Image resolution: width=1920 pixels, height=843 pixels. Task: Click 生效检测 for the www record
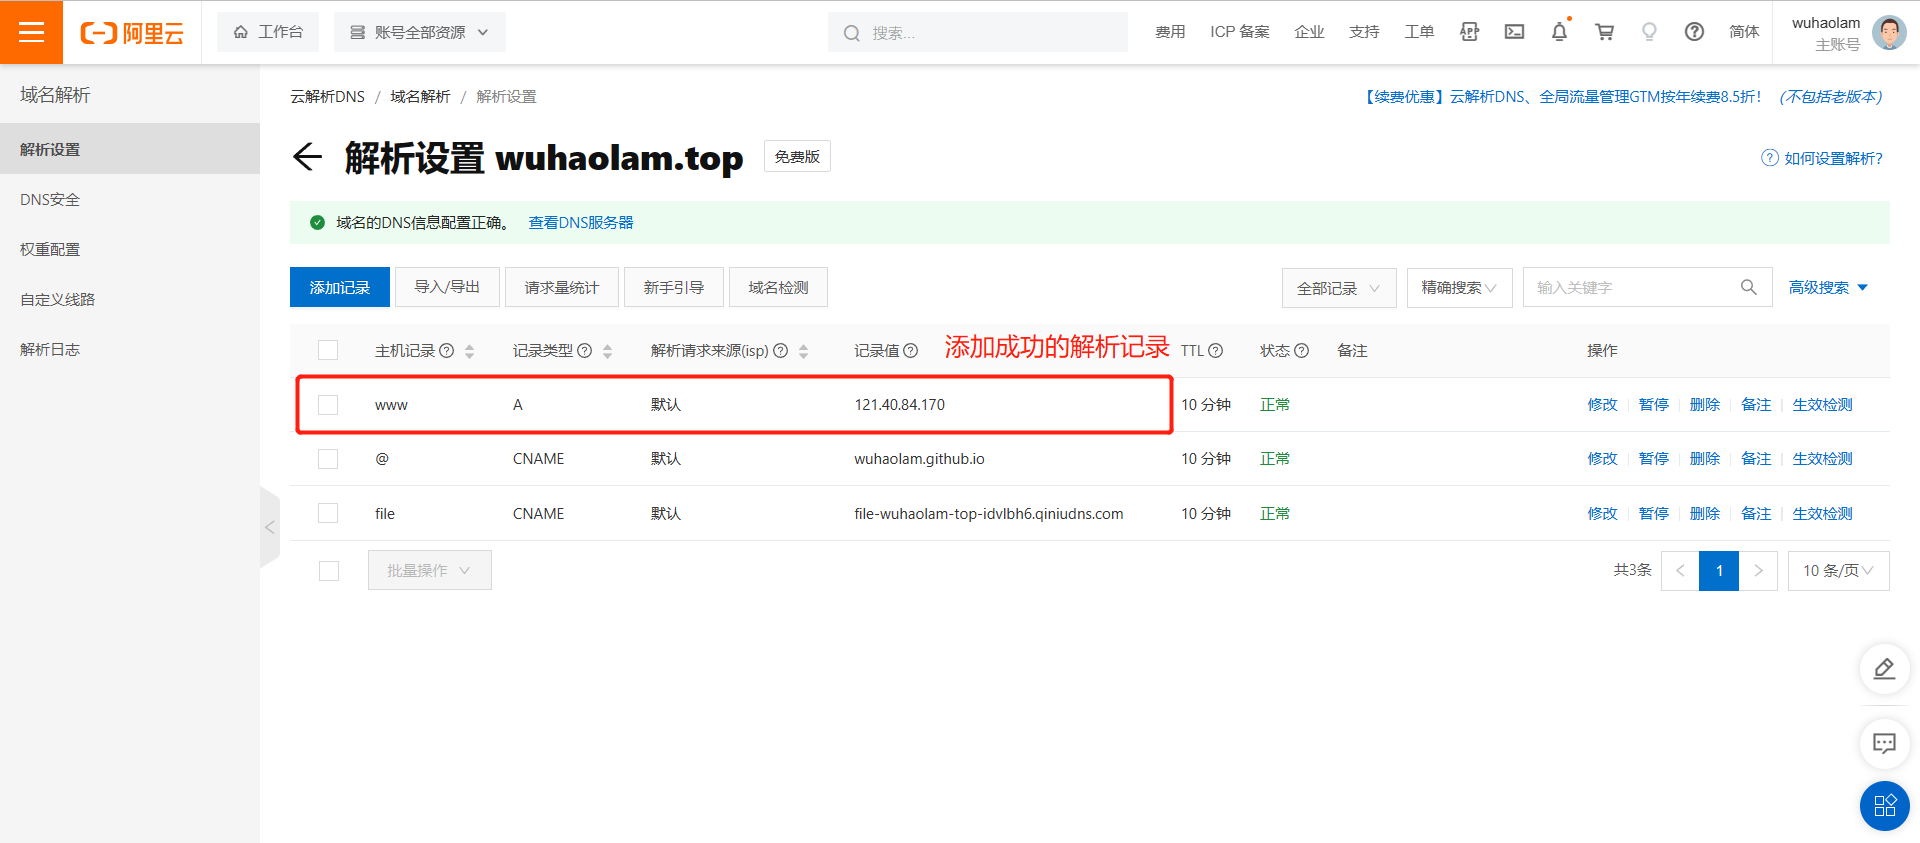click(x=1822, y=404)
